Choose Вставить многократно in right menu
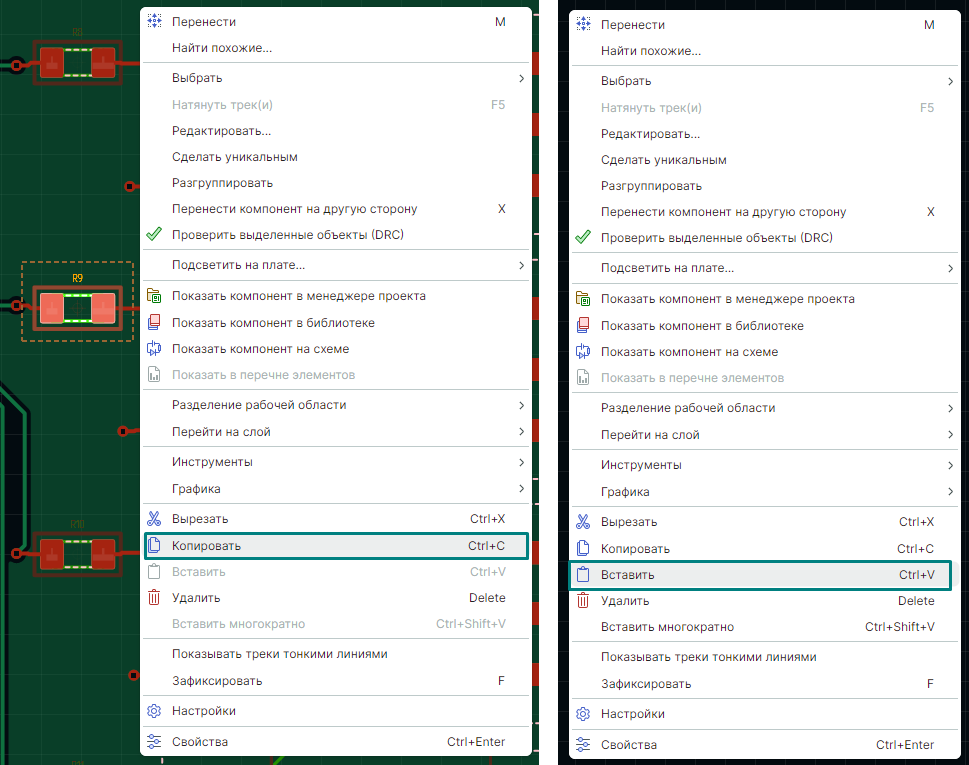969x765 pixels. coord(765,627)
